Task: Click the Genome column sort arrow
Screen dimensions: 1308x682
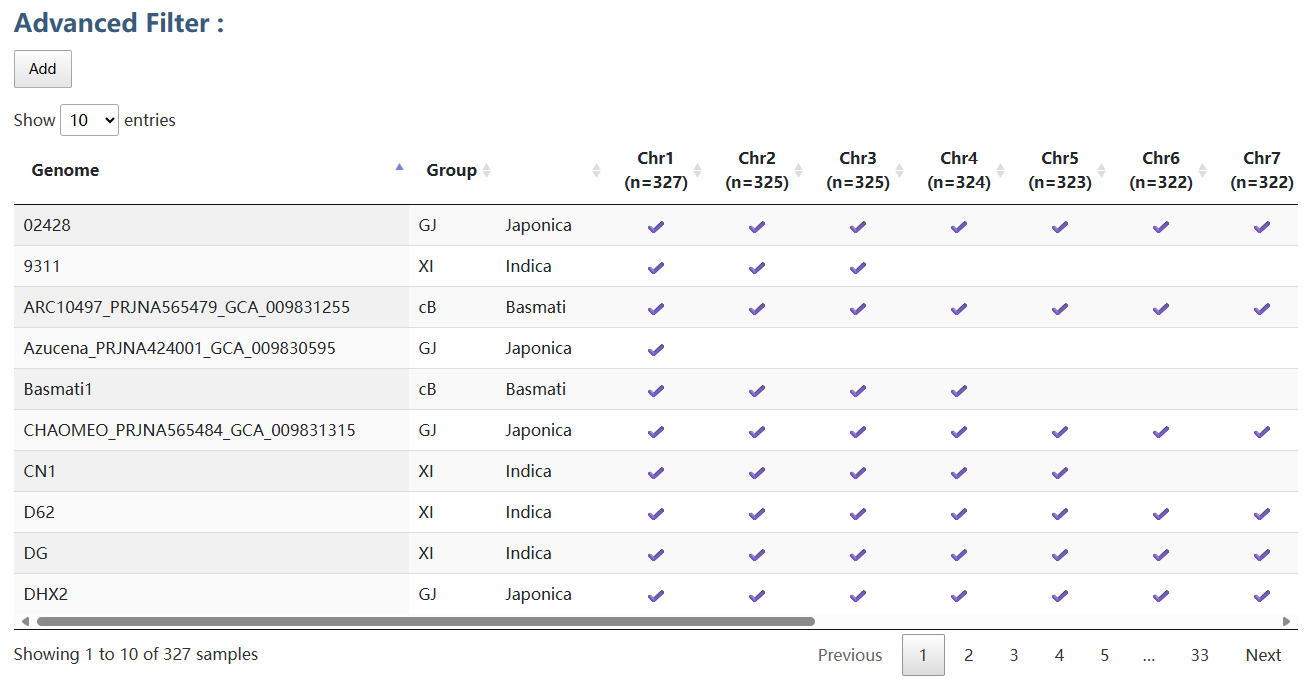Action: pos(399,168)
